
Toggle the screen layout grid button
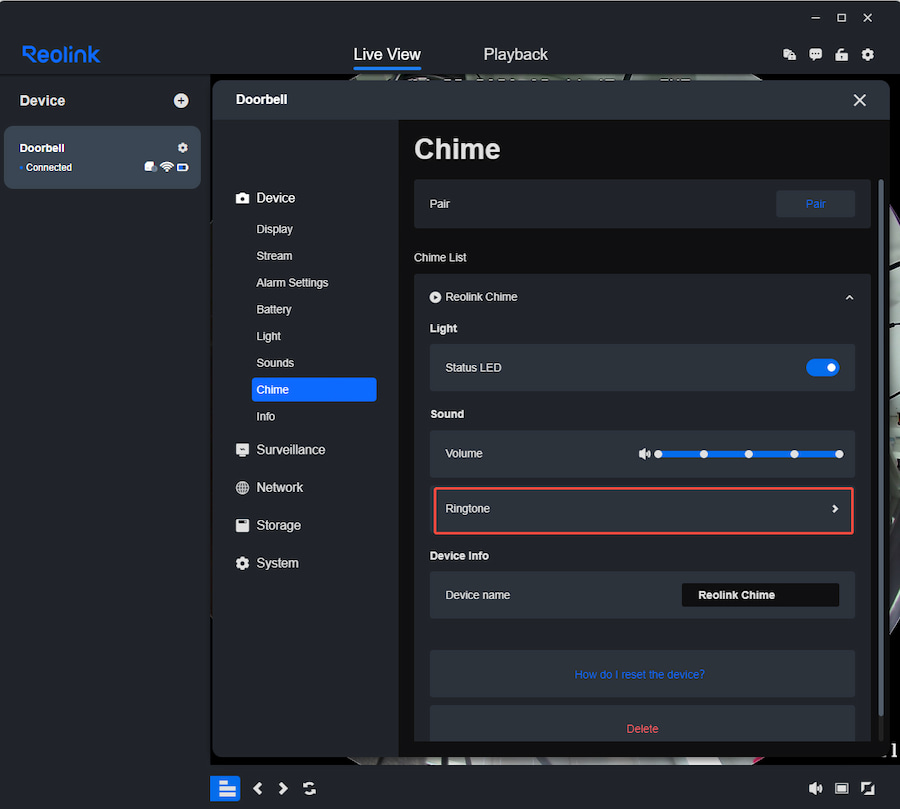click(x=225, y=788)
